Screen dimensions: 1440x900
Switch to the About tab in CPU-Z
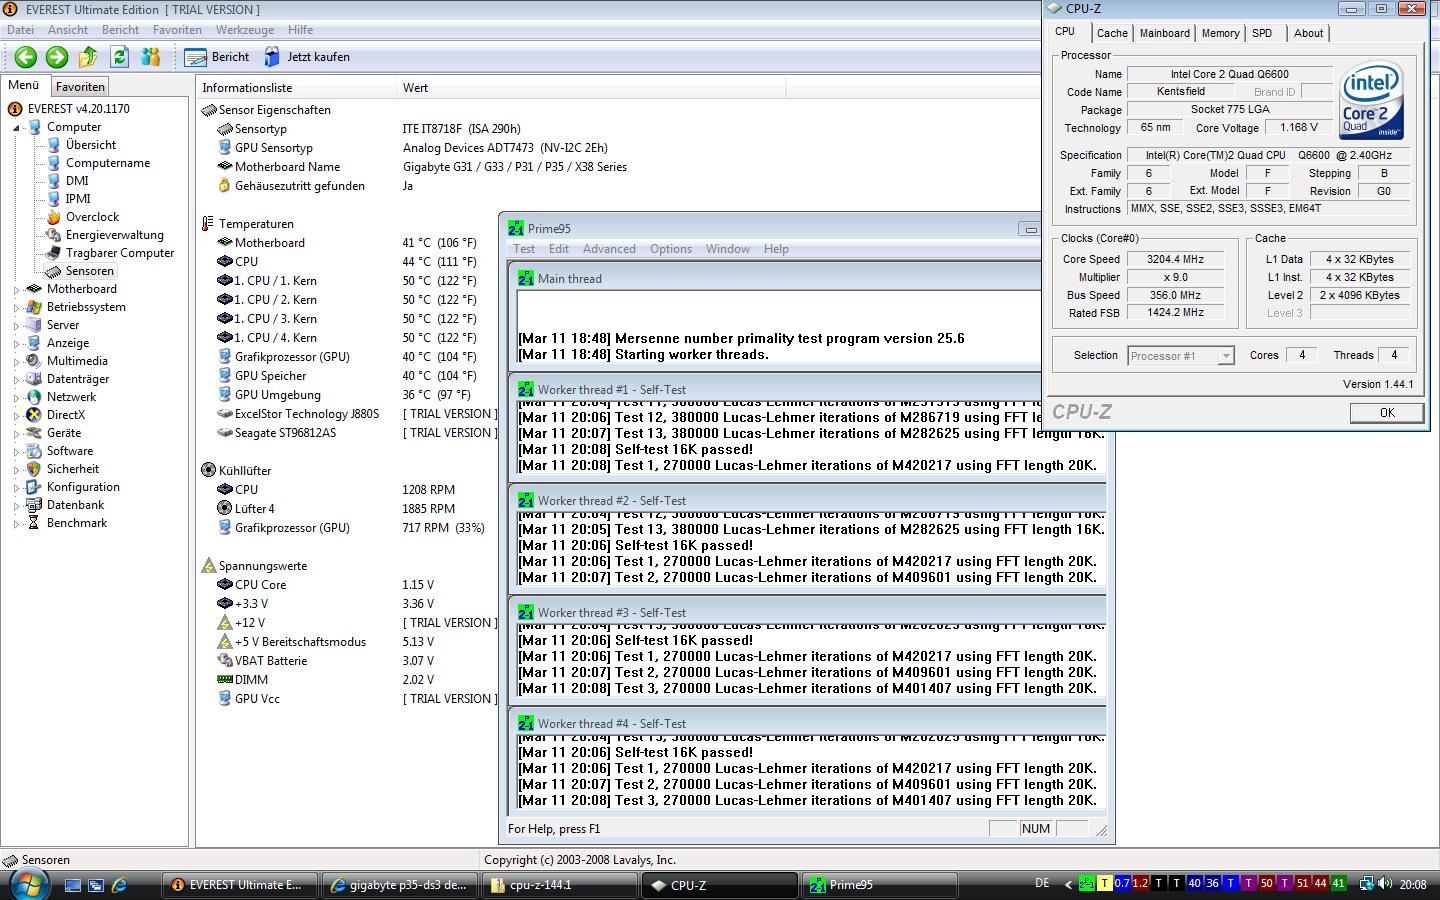pos(1308,33)
